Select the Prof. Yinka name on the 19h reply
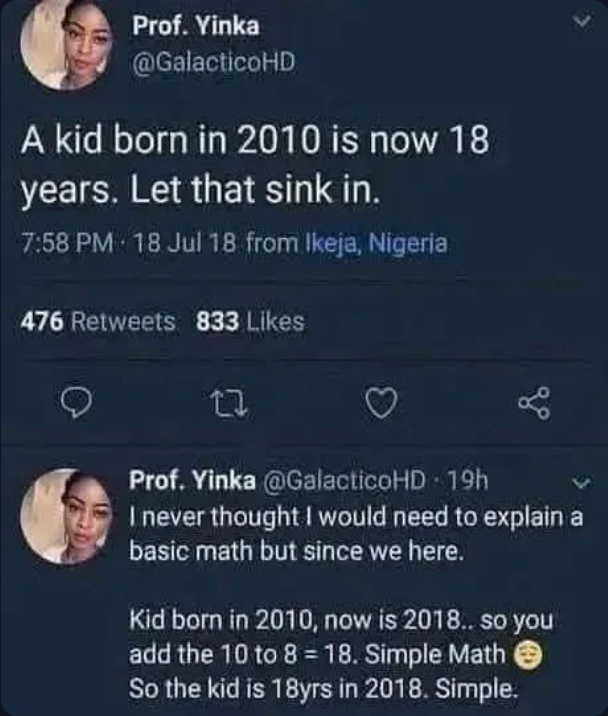The height and width of the screenshot is (716, 608). [x=191, y=481]
